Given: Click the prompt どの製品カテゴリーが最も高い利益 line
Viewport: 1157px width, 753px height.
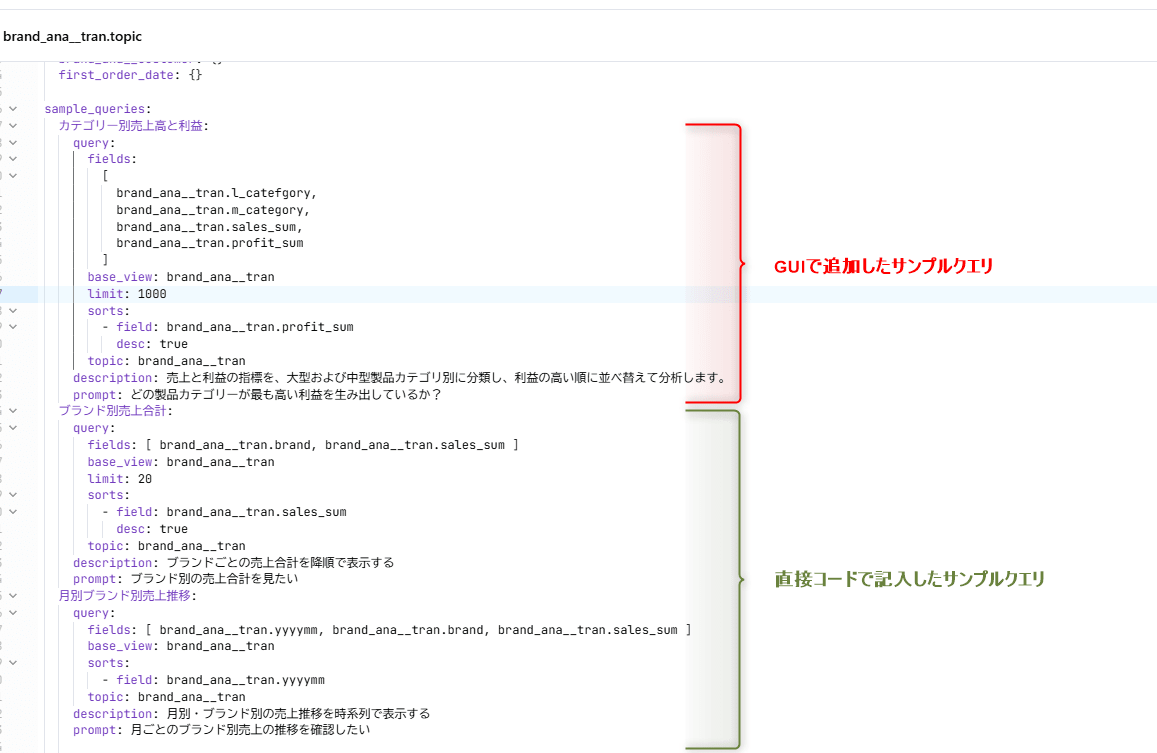Looking at the screenshot, I should point(257,394).
